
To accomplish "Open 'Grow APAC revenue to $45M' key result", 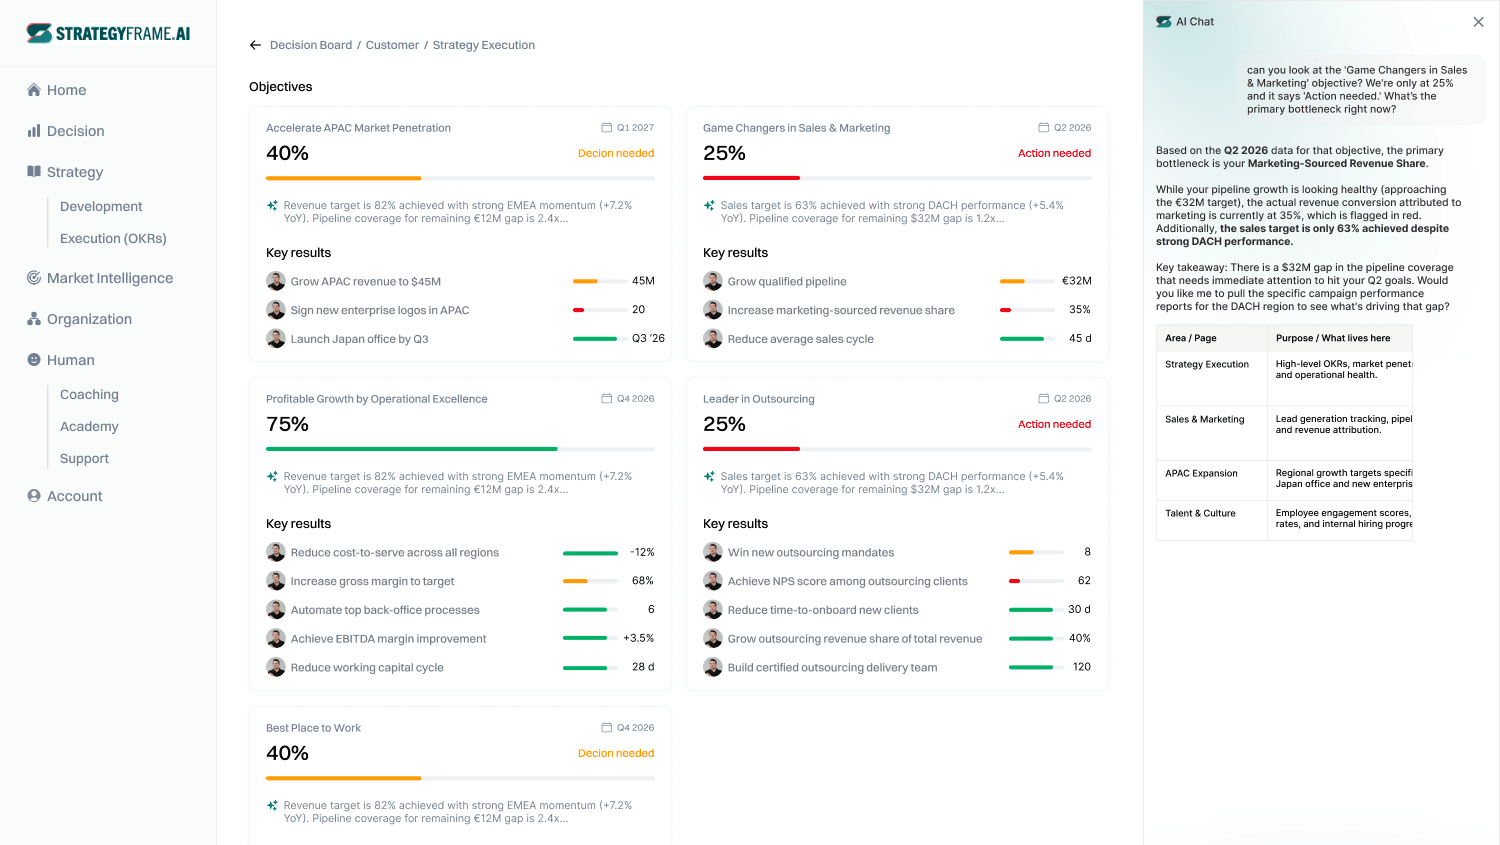I will 365,282.
